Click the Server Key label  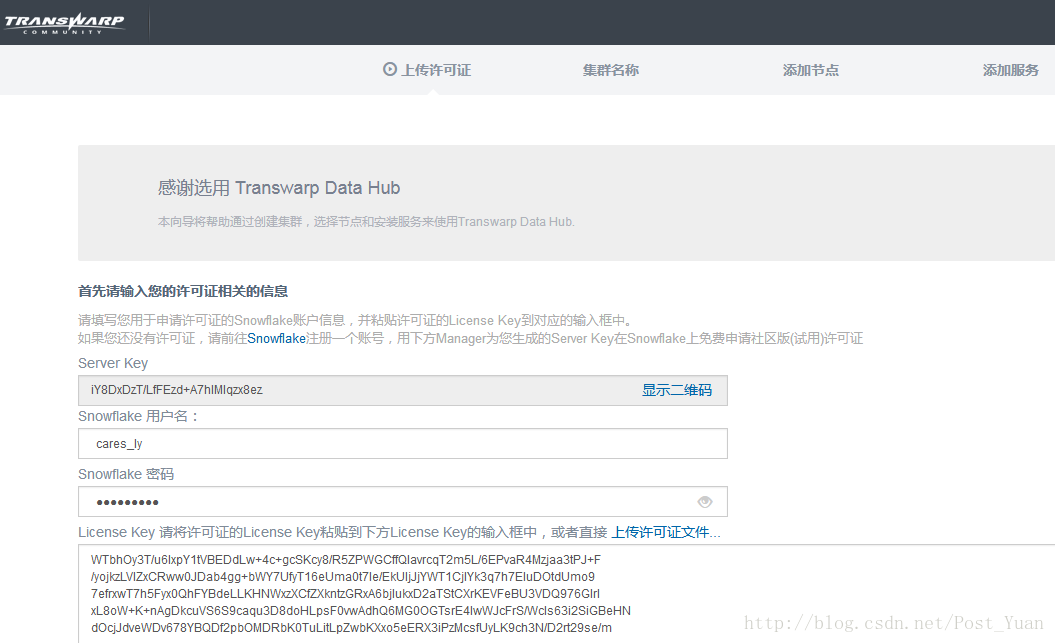(113, 363)
